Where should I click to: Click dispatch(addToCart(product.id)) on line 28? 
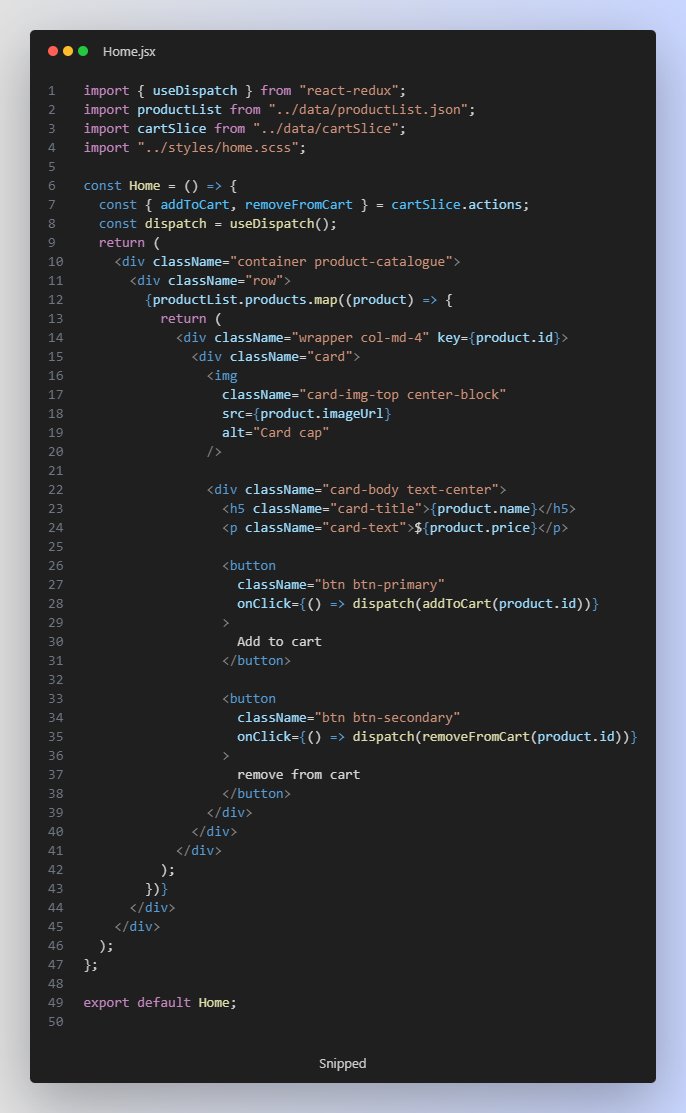coord(472,604)
